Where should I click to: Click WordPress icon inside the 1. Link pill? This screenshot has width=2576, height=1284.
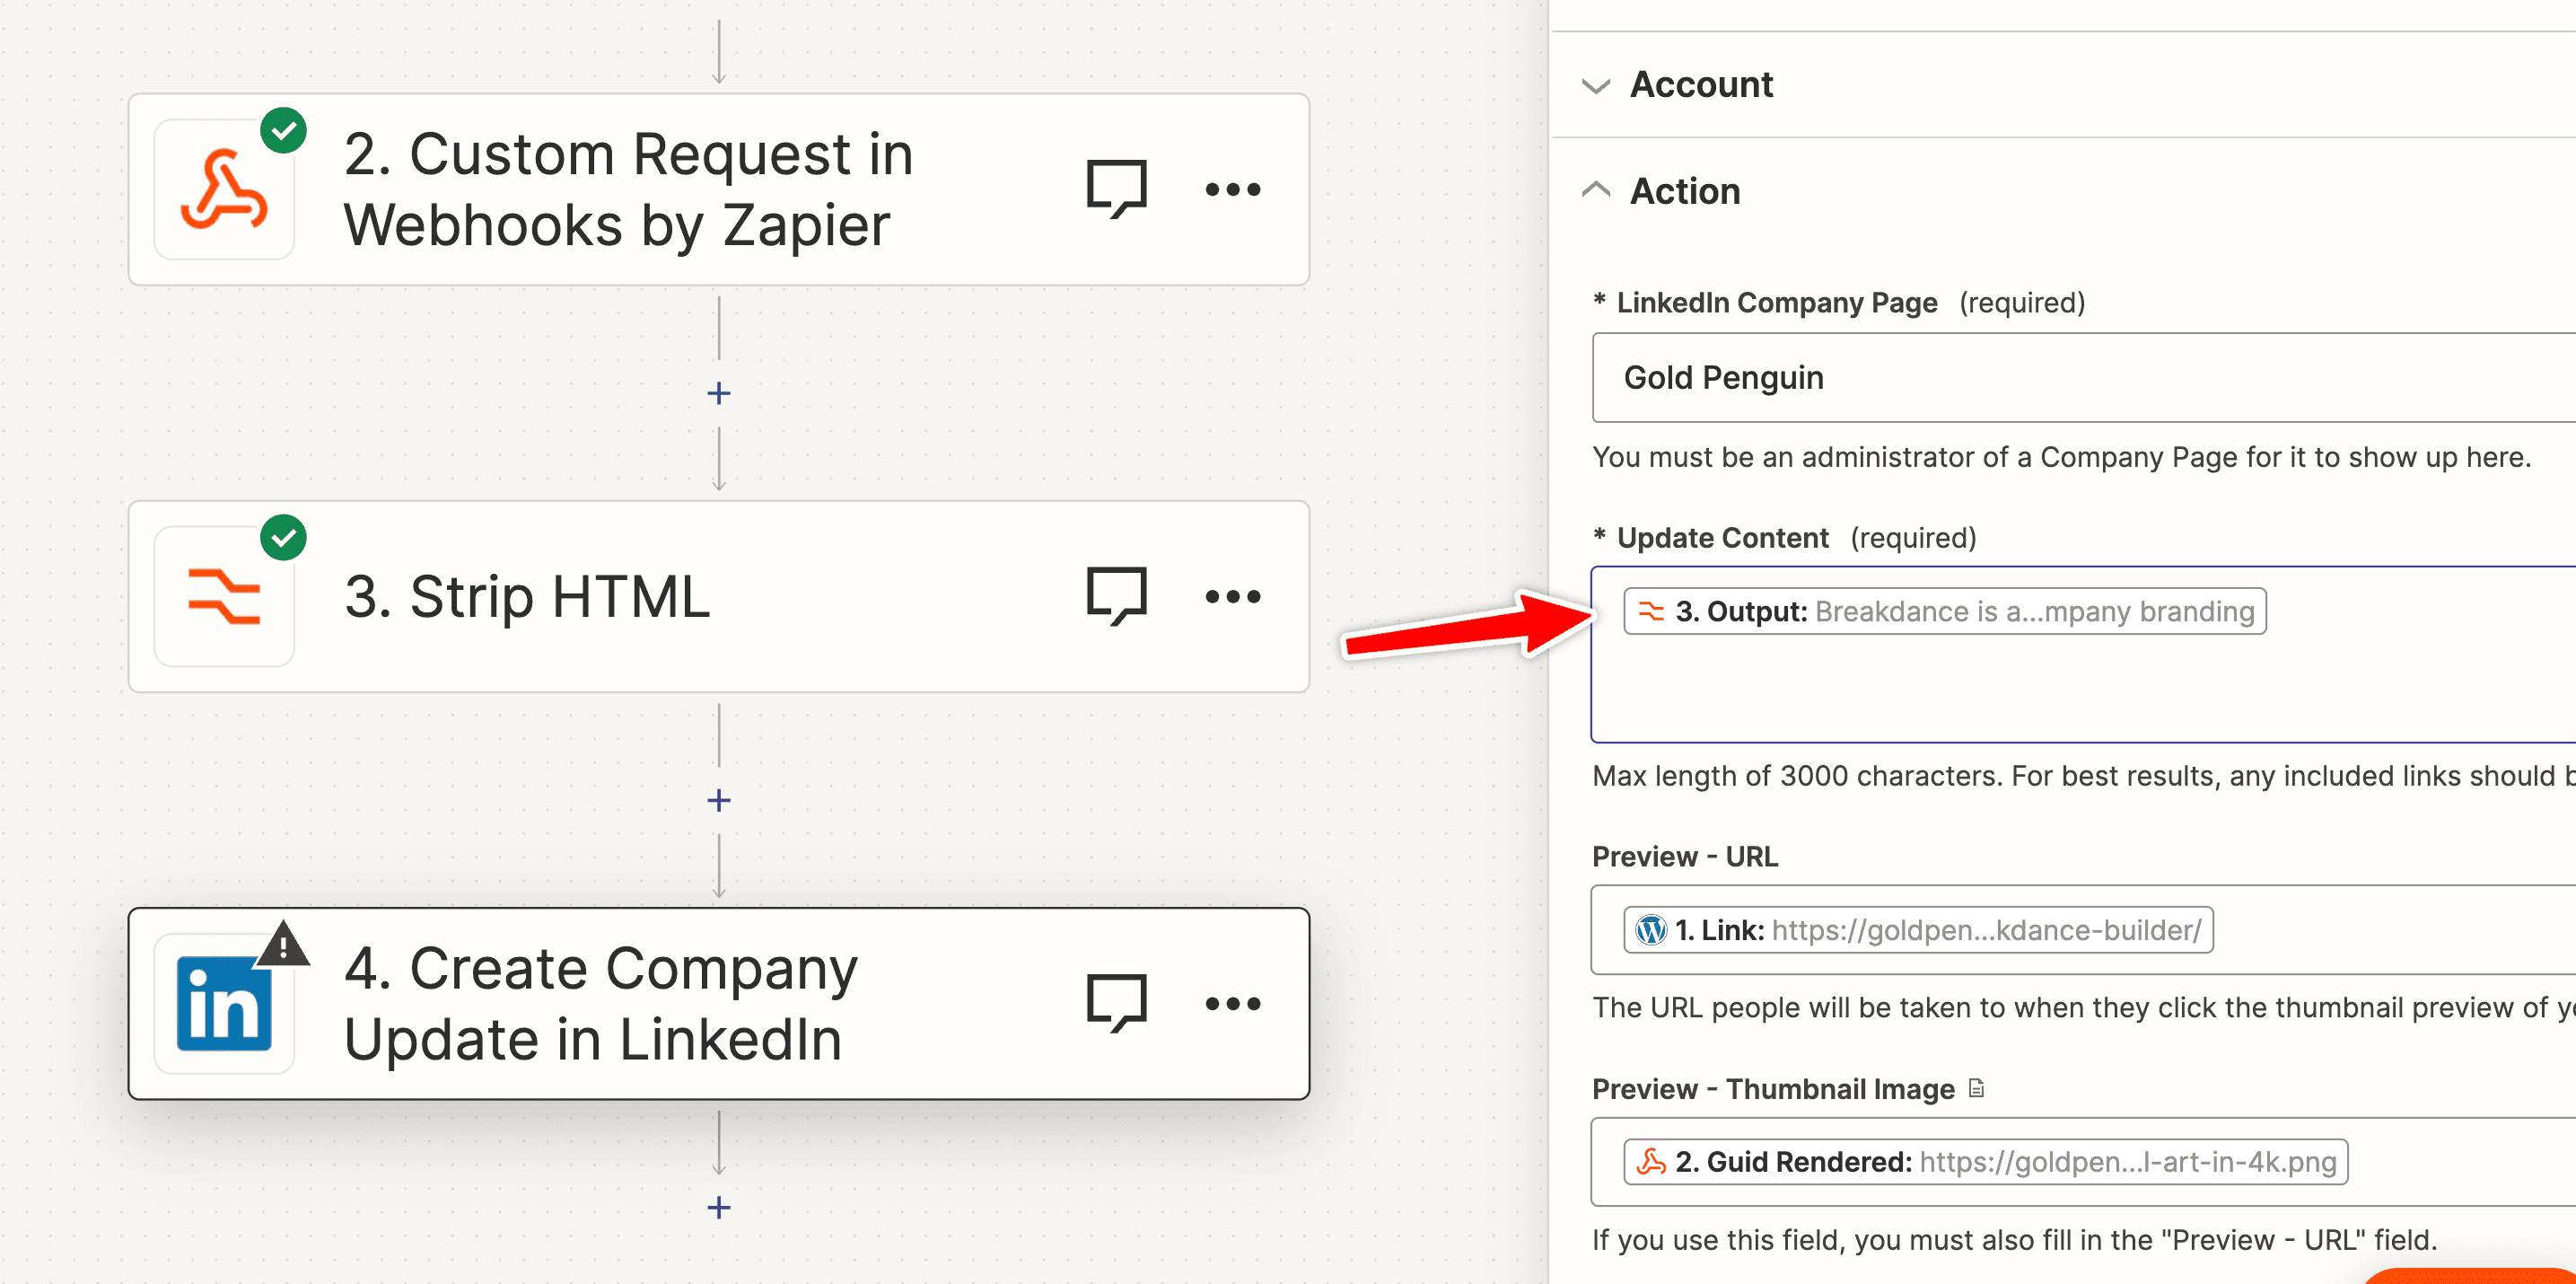(x=1651, y=930)
